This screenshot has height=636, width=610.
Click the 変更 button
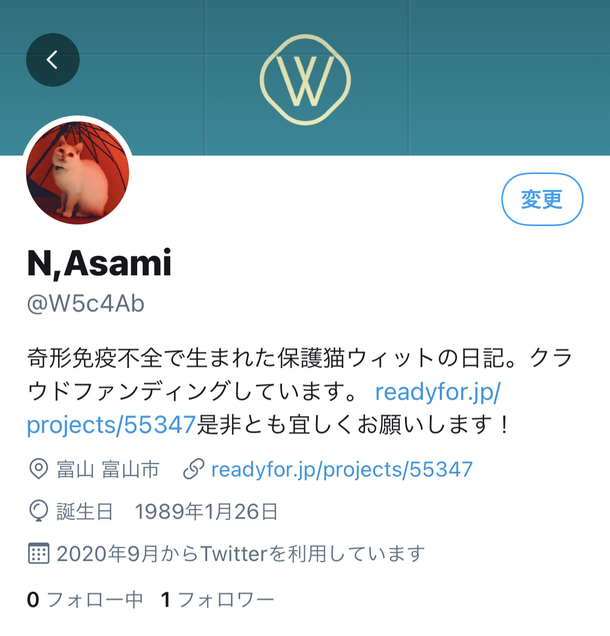click(542, 199)
